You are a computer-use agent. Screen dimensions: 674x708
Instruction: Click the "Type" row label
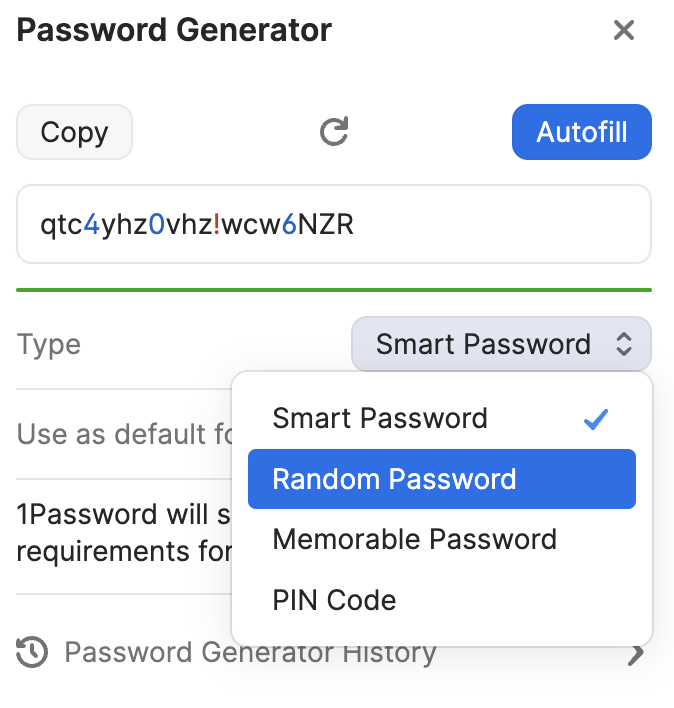pyautogui.click(x=49, y=345)
